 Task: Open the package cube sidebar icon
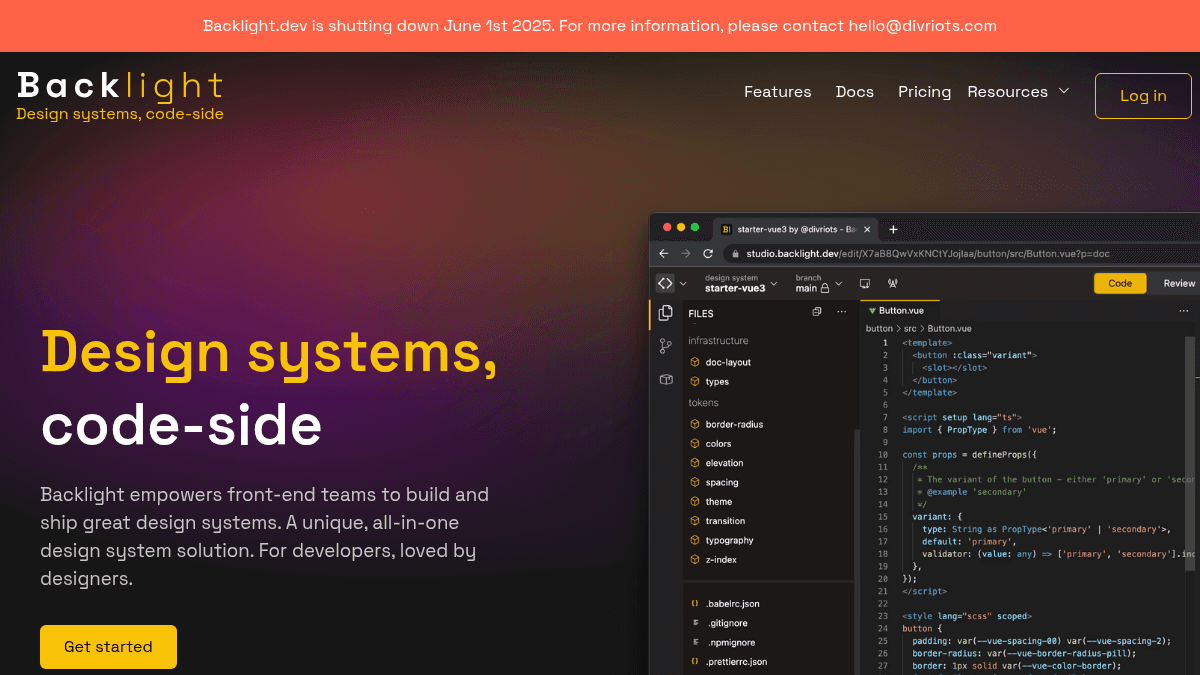click(x=666, y=380)
